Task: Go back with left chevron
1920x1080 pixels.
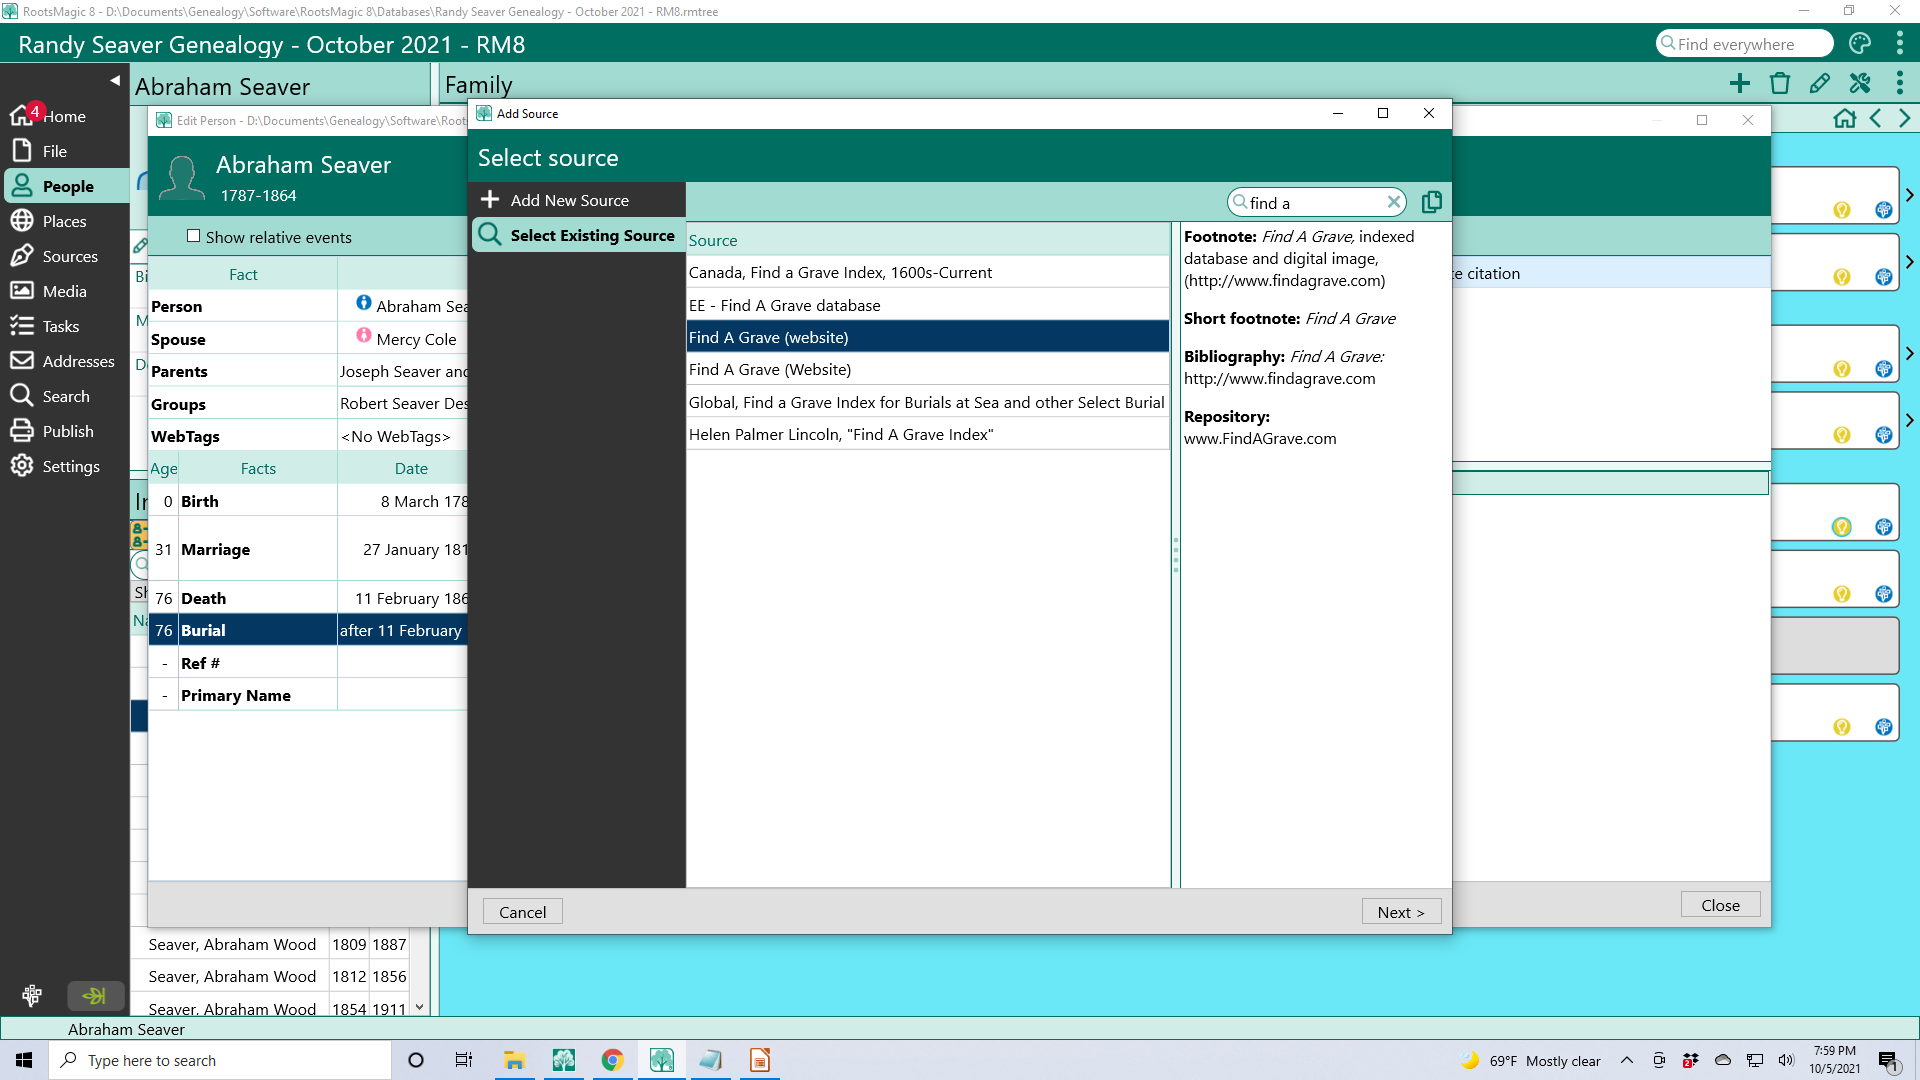Action: point(1876,118)
